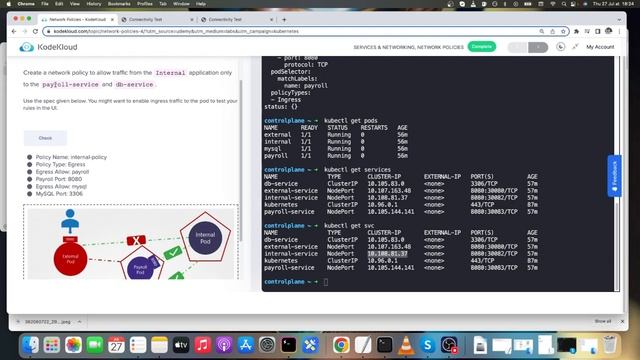Open Calendar showing 27 in the dock
The width and height of the screenshot is (640, 360).
pos(116,345)
